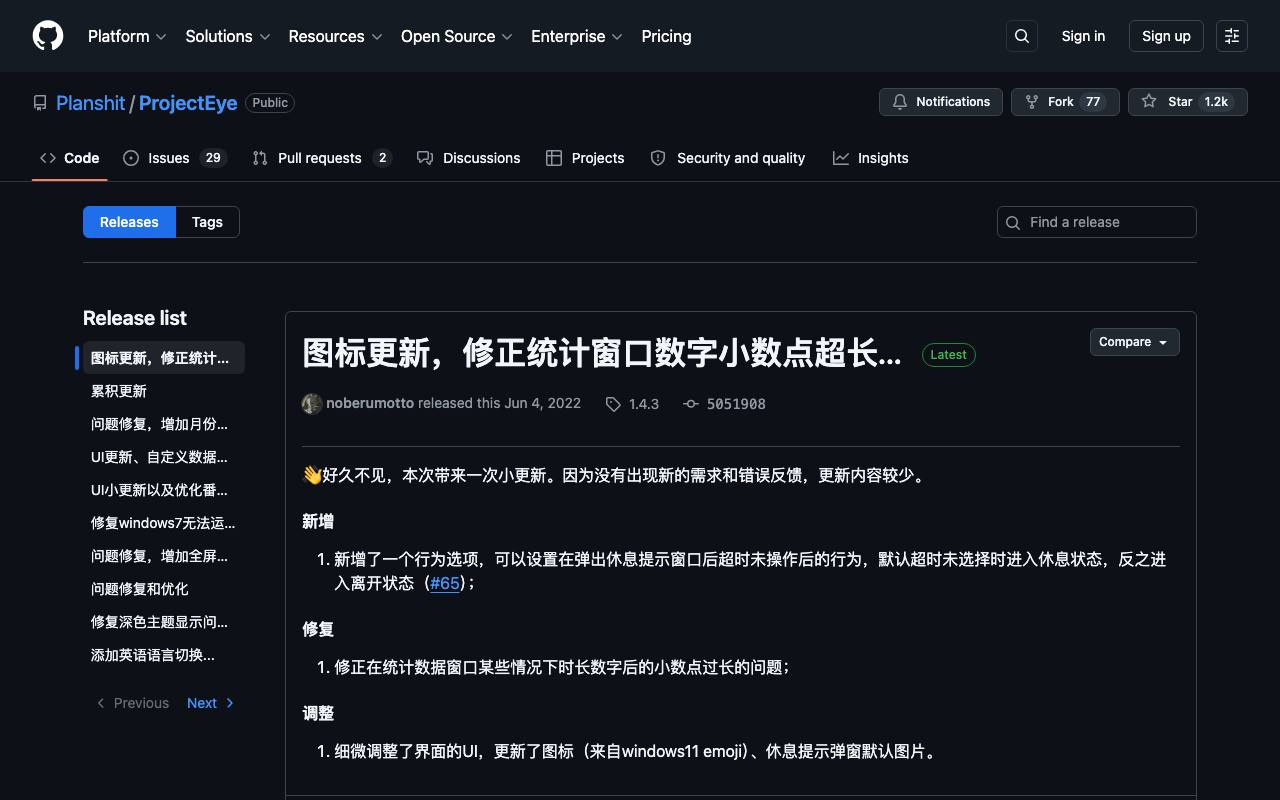Click the repository icon beside Planshit

coord(40,103)
